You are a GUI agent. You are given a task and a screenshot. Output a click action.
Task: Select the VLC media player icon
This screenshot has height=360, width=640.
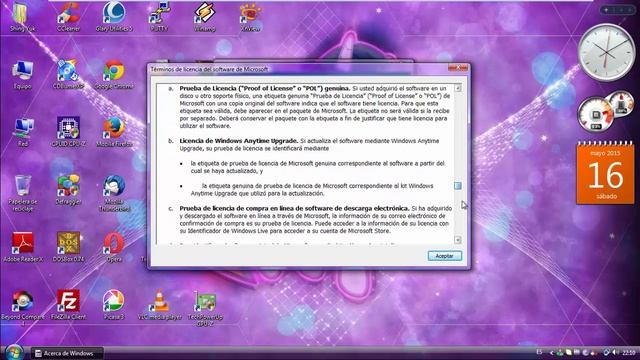[159, 305]
